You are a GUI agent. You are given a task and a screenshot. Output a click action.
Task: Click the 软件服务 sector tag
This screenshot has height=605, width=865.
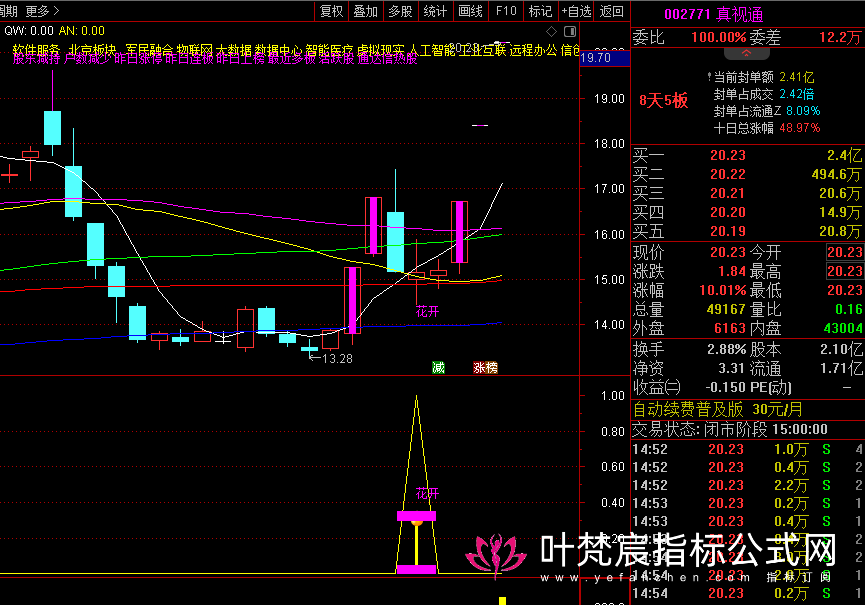(36, 50)
